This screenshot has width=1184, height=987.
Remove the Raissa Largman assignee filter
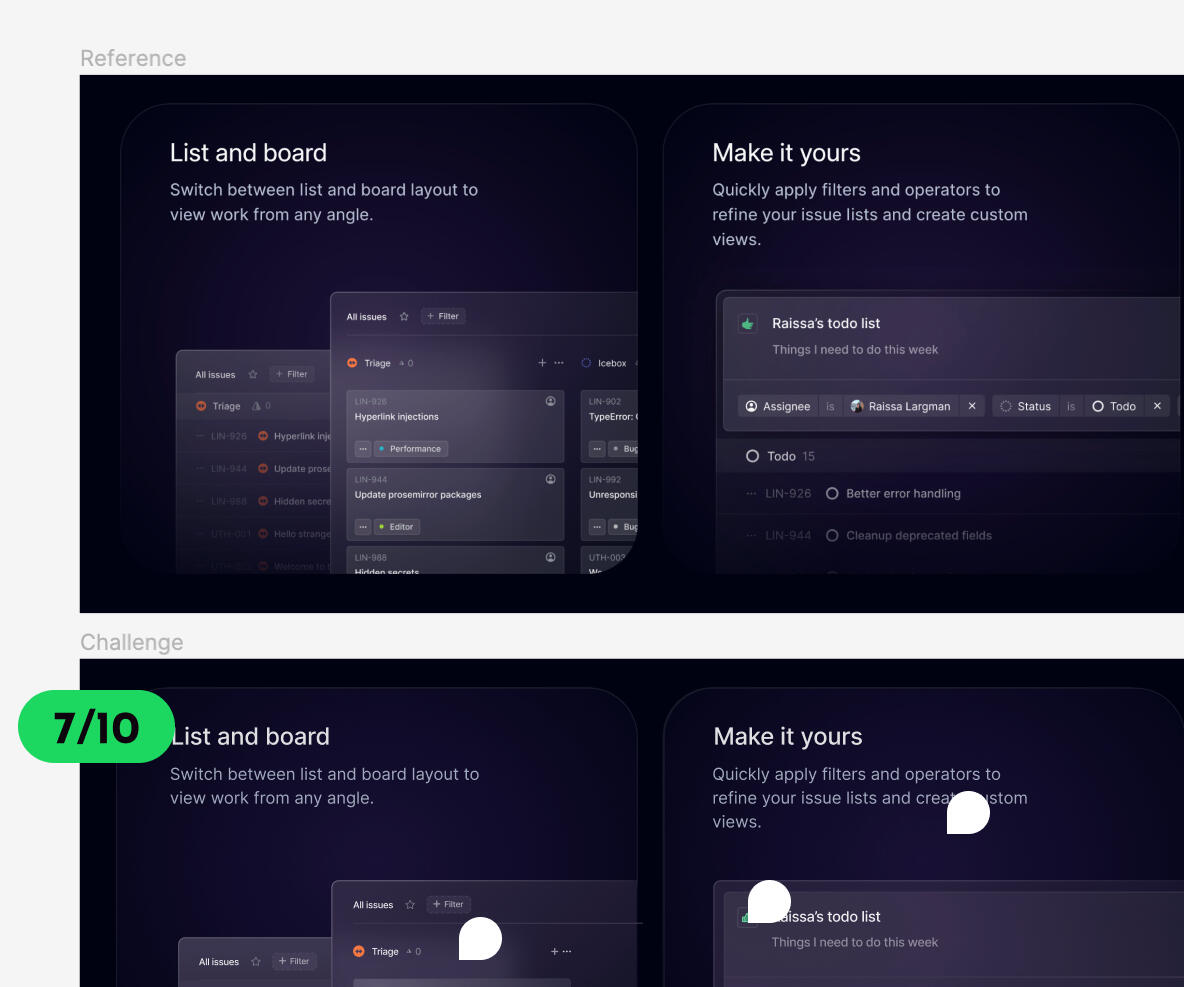click(972, 406)
